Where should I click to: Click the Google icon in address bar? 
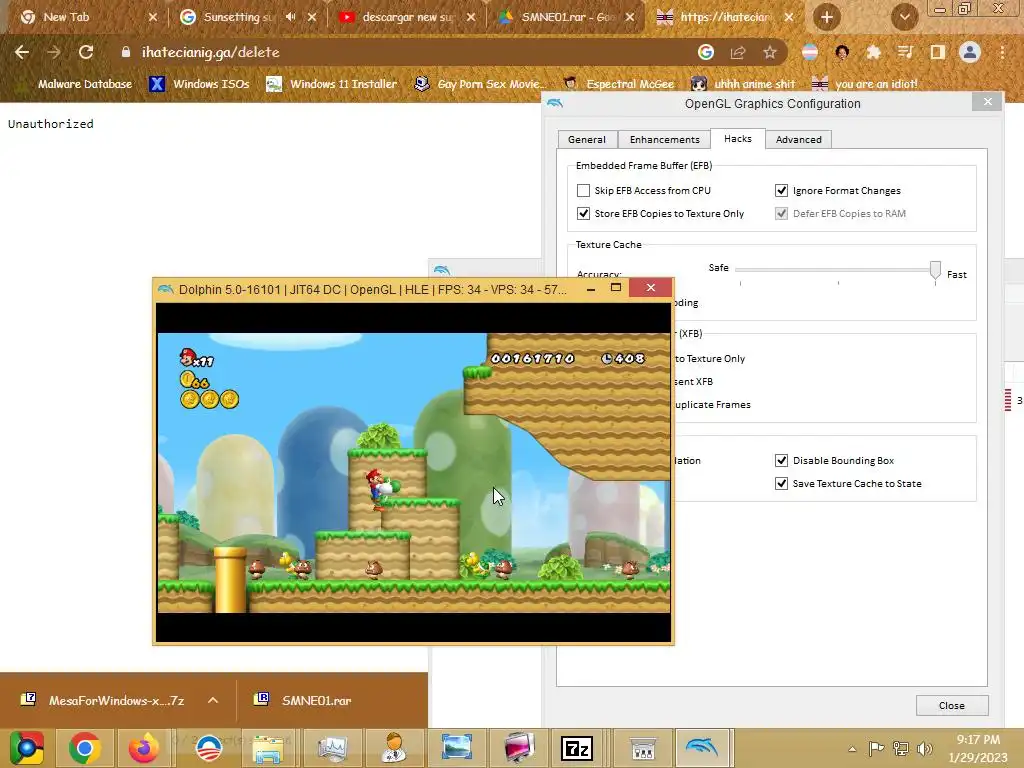pyautogui.click(x=705, y=52)
